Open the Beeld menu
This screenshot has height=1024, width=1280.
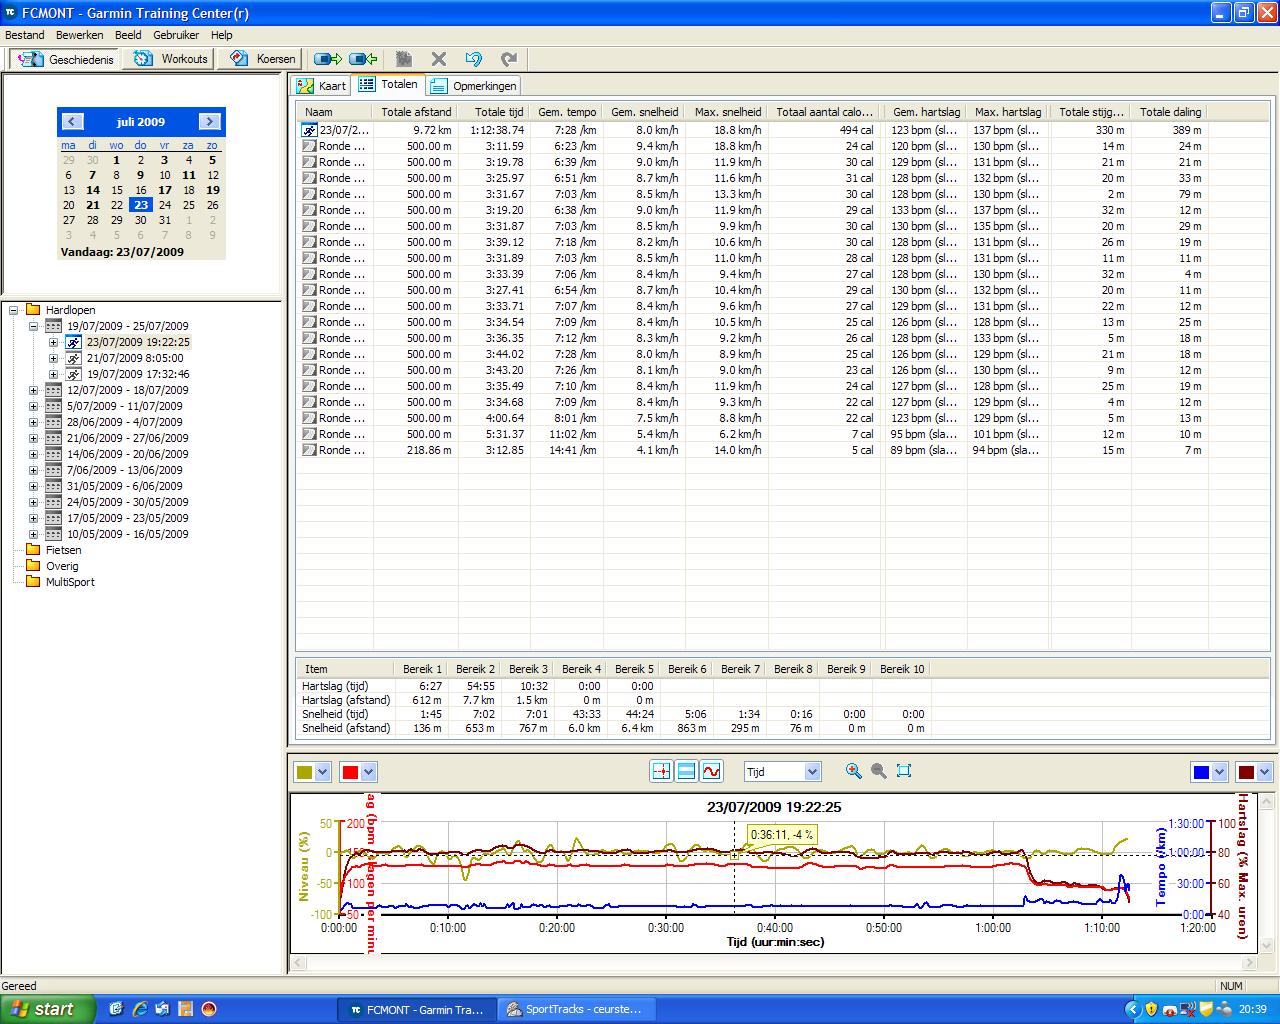pyautogui.click(x=128, y=35)
